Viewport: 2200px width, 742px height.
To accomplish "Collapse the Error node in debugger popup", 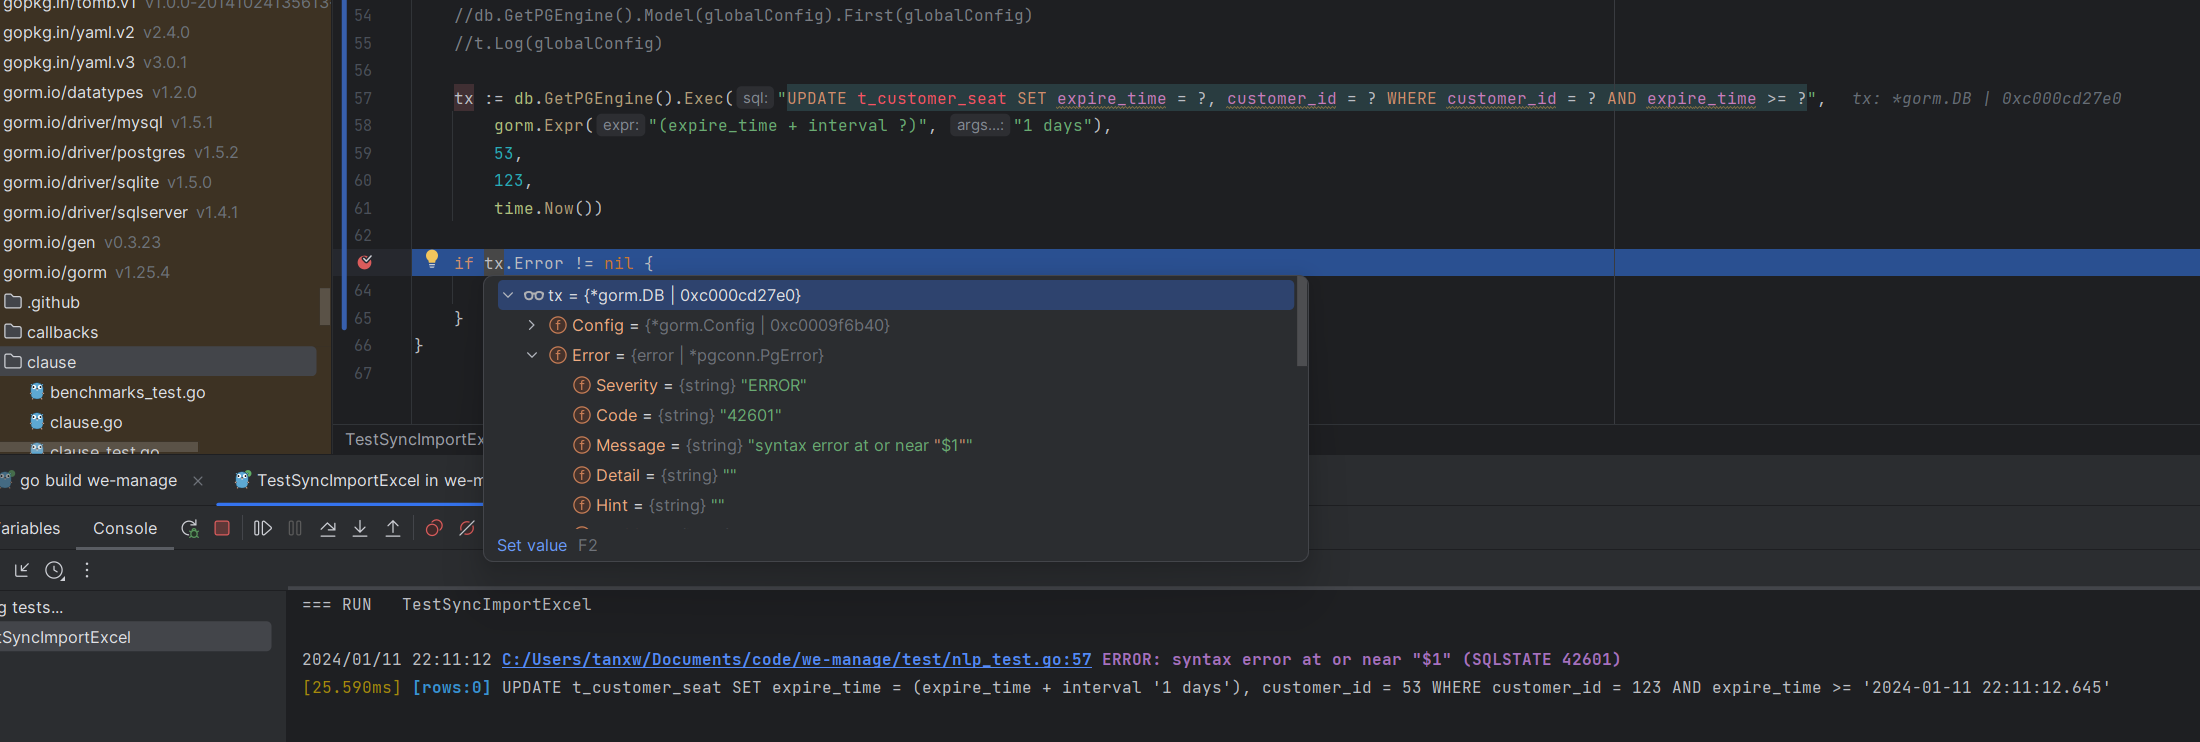I will 532,356.
